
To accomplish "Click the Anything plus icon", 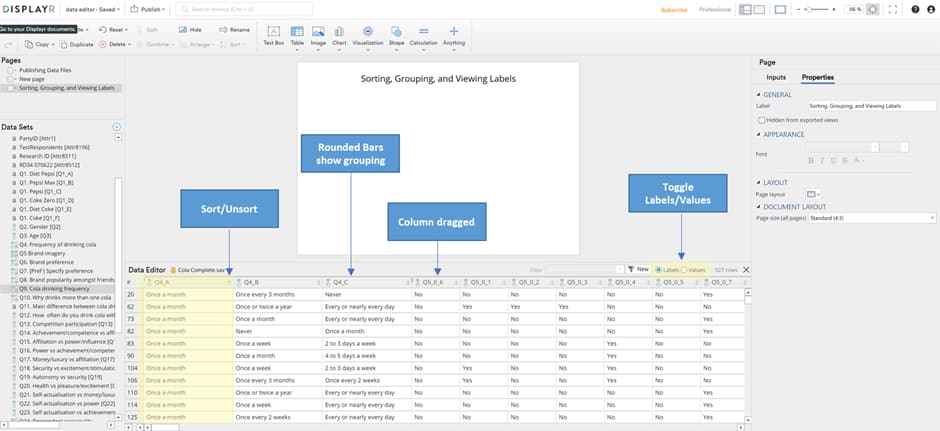I will click(x=454, y=36).
